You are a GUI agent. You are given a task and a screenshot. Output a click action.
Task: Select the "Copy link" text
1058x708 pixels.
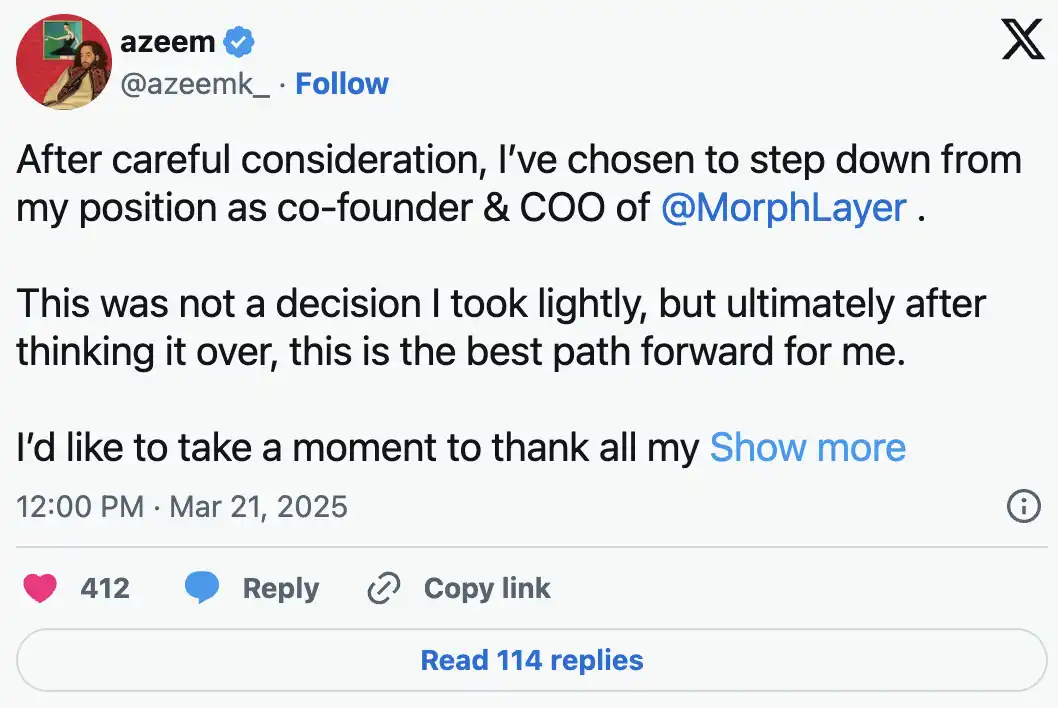tap(487, 588)
